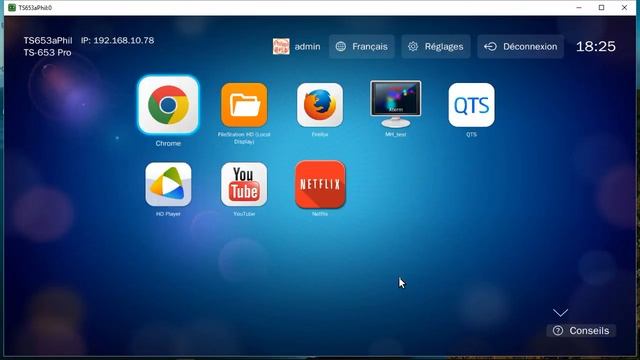
Task: Click the window title bar app icon
Action: pyautogui.click(x=12, y=8)
